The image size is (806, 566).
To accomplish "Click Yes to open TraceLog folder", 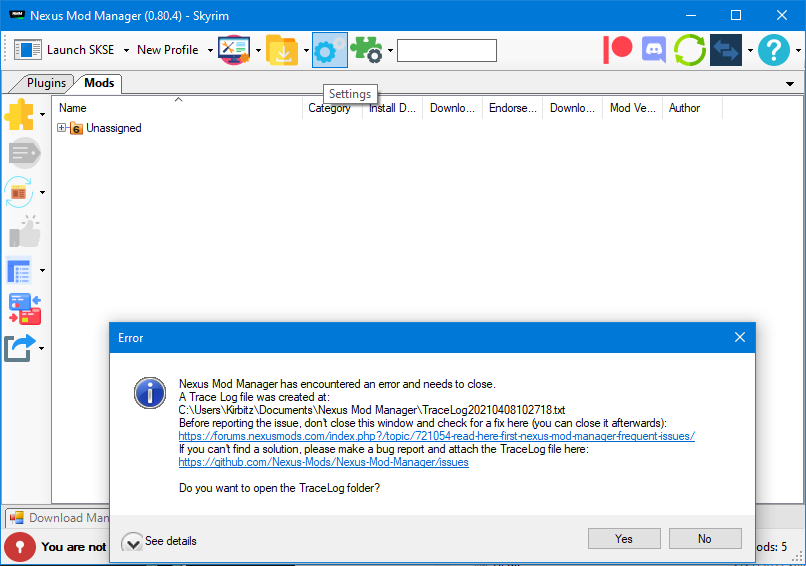I will pos(624,539).
